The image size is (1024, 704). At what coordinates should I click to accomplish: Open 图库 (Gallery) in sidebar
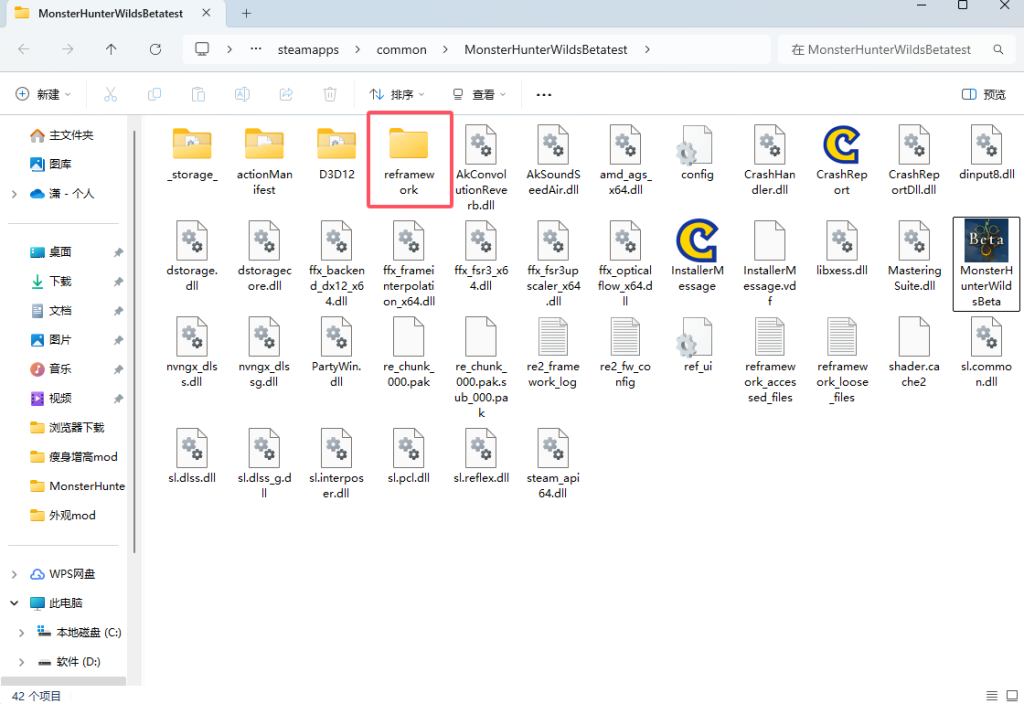click(51, 164)
